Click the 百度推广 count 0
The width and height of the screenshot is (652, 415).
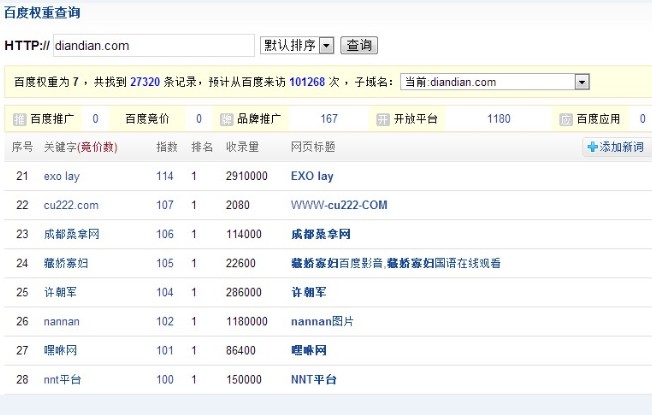point(96,119)
